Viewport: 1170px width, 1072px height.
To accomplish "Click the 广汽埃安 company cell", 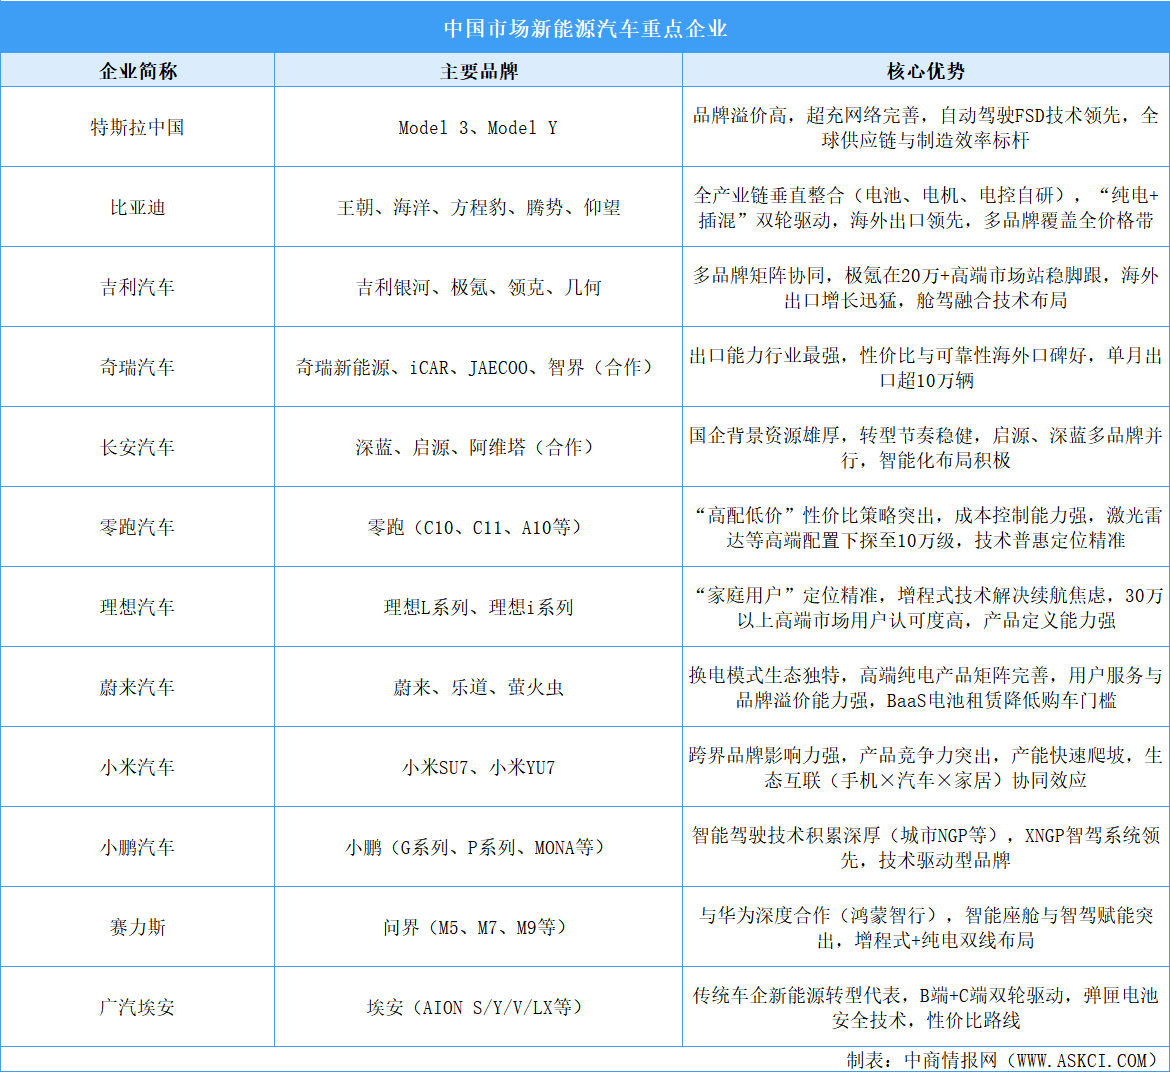I will (x=137, y=1007).
